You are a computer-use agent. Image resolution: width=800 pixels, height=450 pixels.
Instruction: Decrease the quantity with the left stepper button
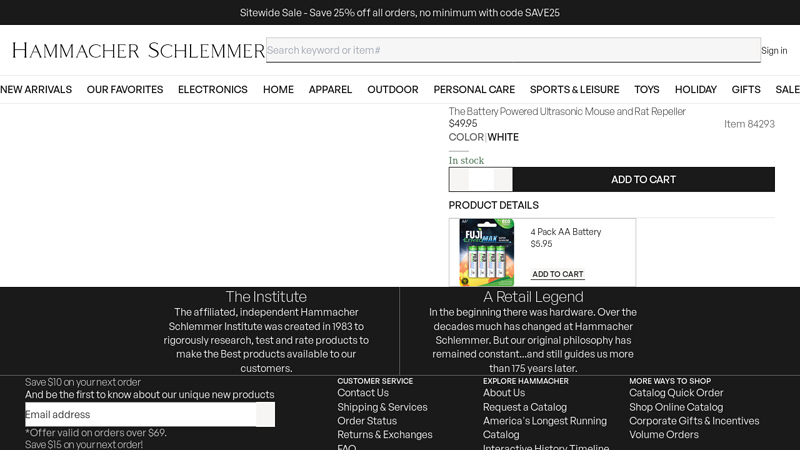tap(459, 180)
